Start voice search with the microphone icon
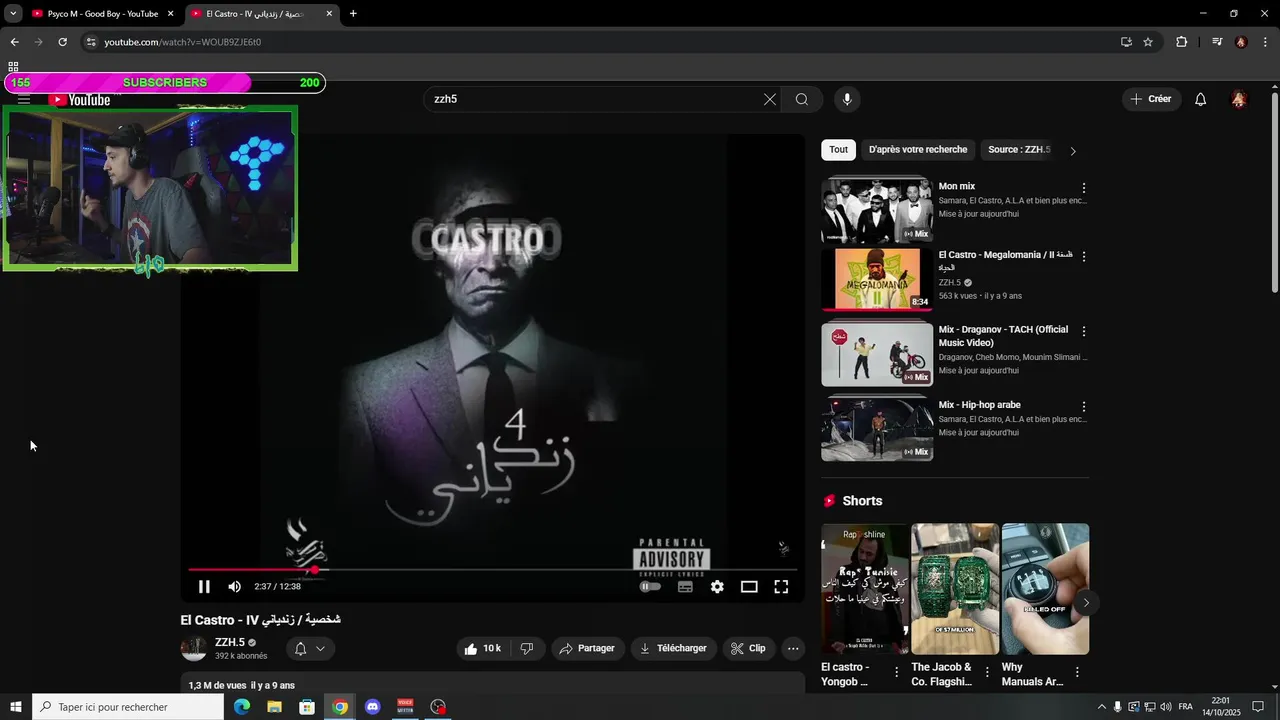The height and width of the screenshot is (720, 1280). click(x=847, y=99)
